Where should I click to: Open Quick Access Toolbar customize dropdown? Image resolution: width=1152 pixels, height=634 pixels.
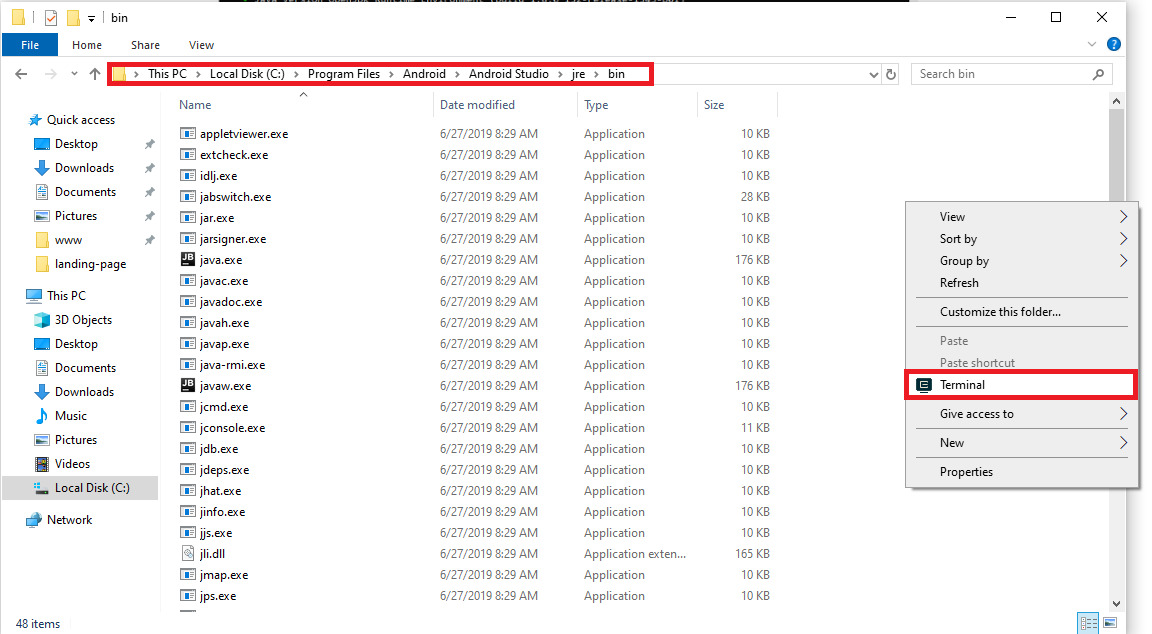pos(91,18)
